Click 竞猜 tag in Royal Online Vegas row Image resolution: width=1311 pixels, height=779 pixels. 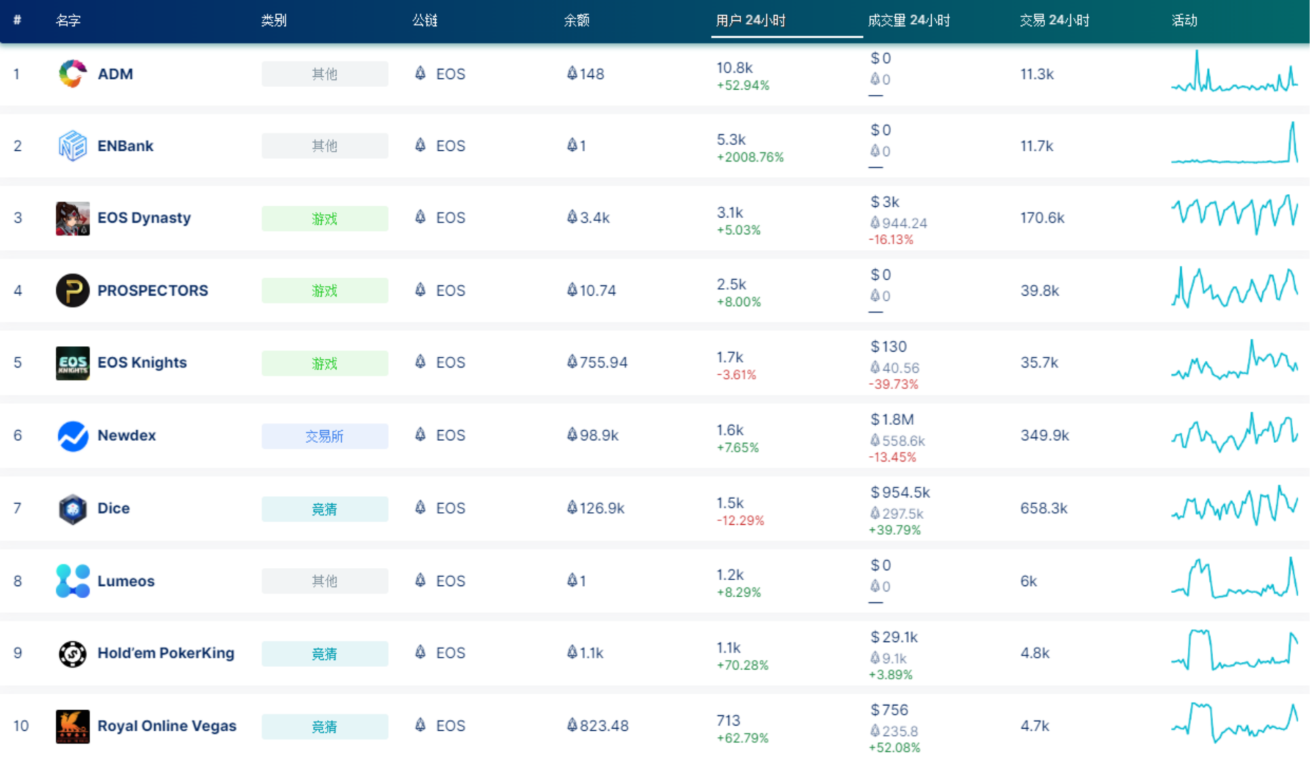[325, 726]
